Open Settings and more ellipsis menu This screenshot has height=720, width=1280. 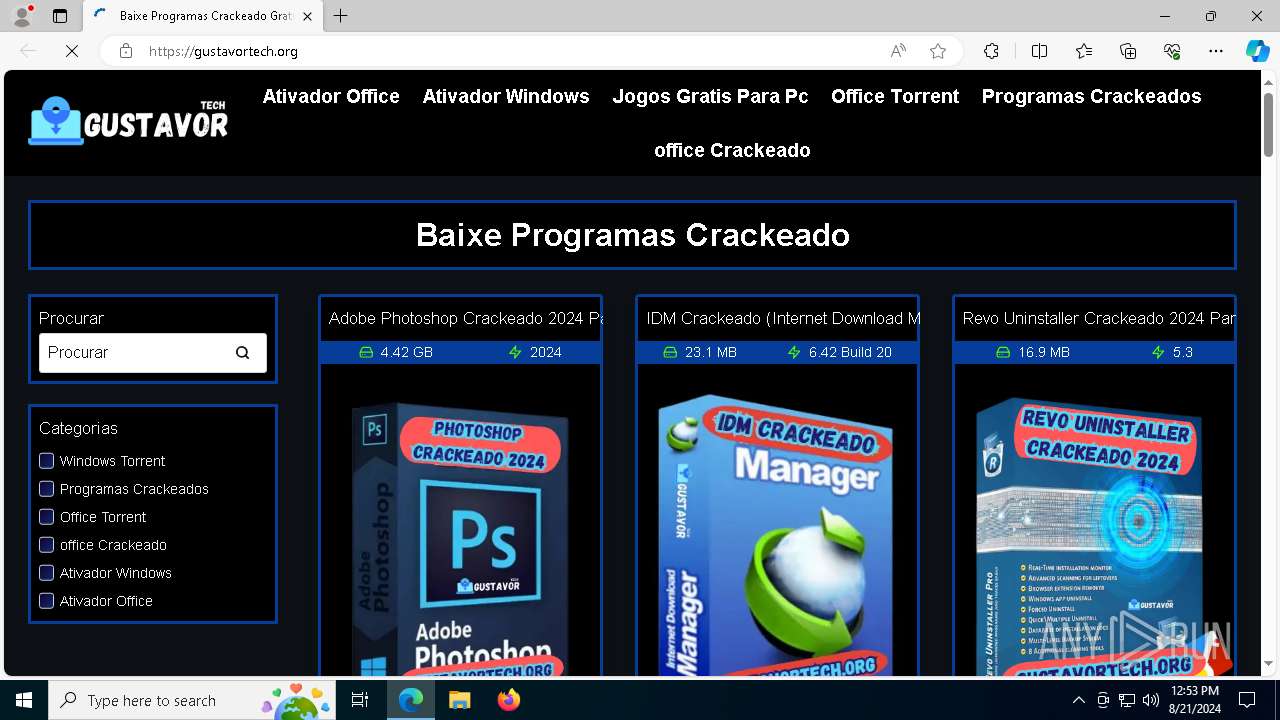(1216, 51)
